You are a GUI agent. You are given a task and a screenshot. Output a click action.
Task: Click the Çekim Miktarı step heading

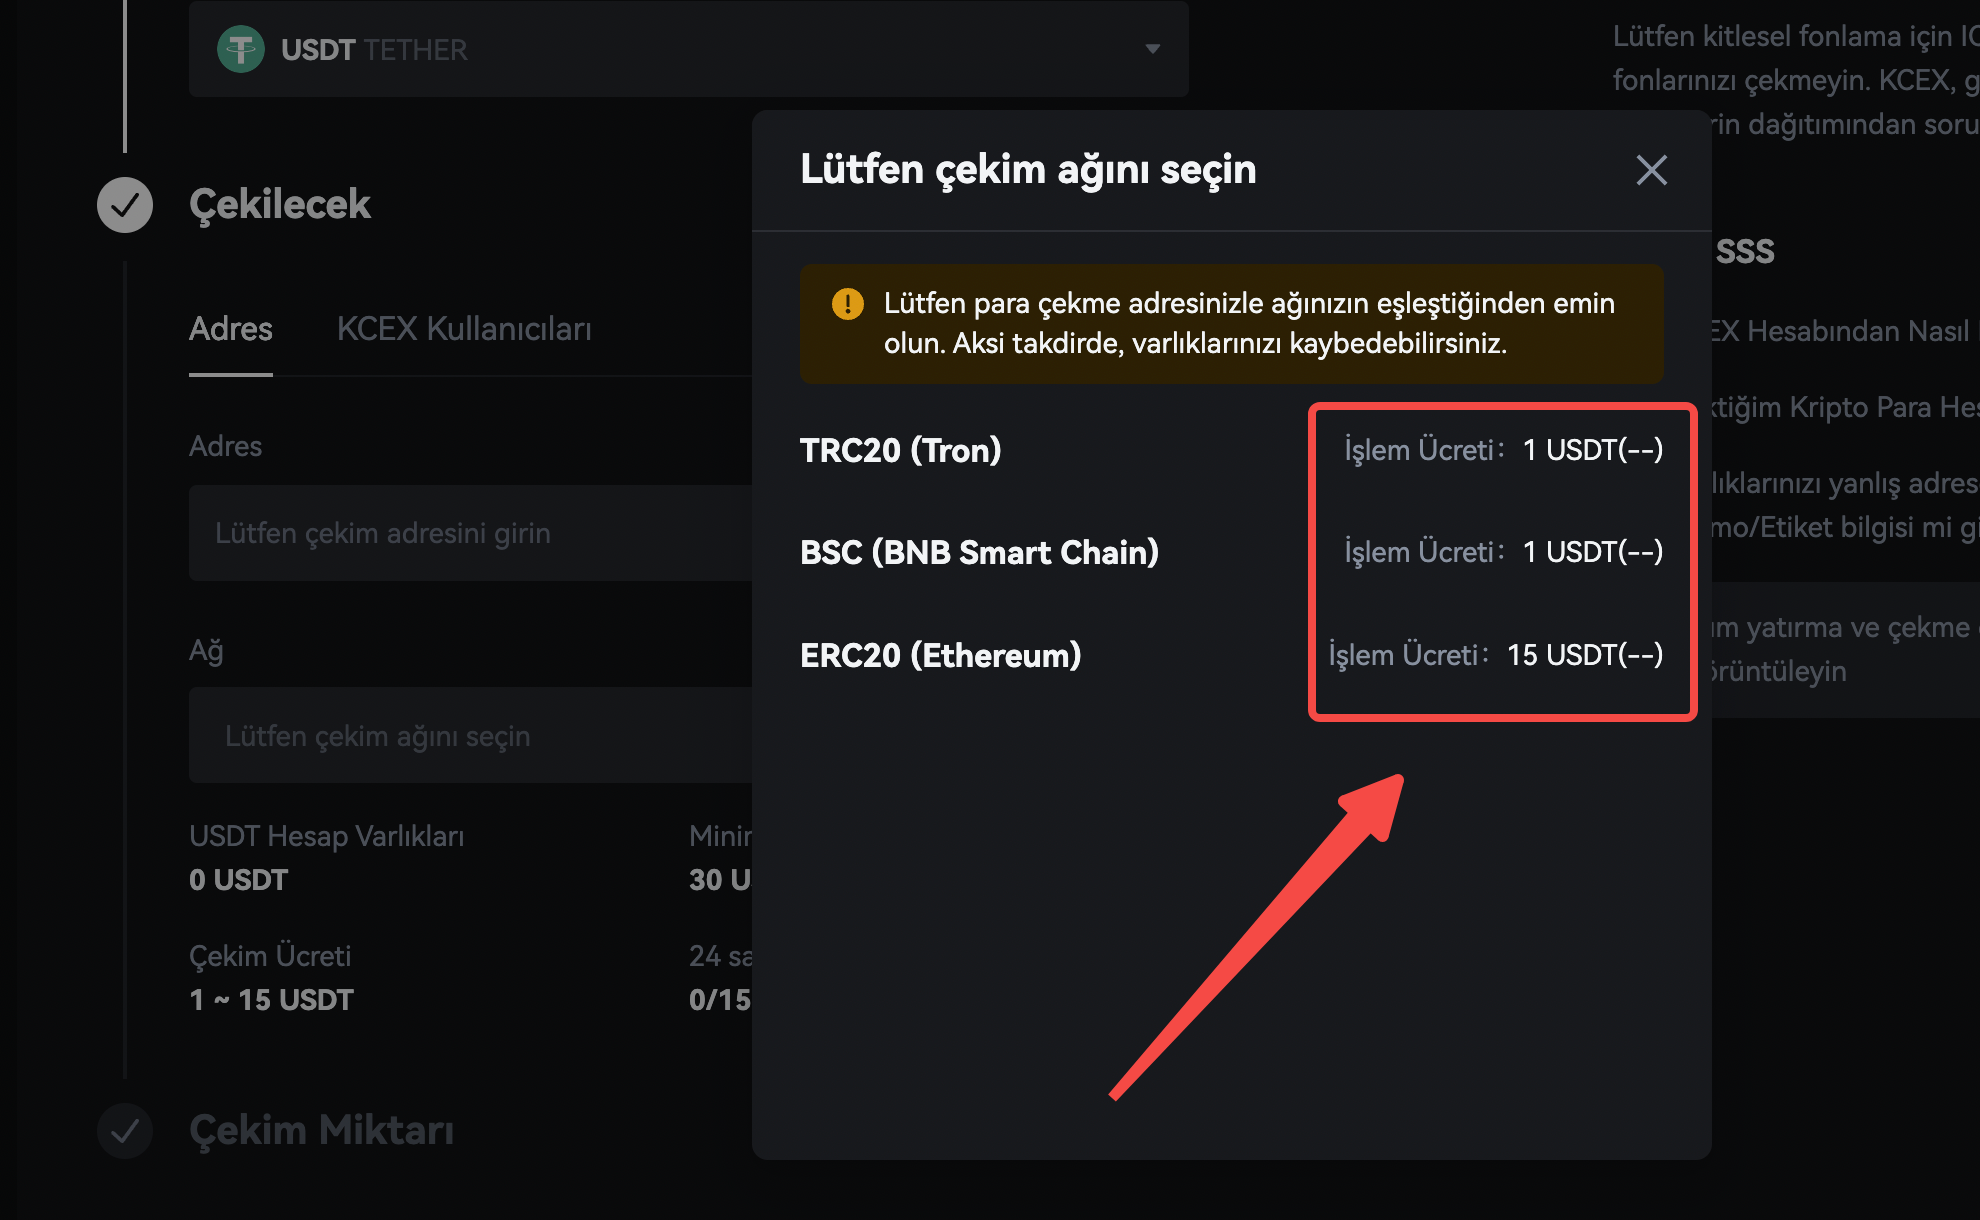(321, 1131)
